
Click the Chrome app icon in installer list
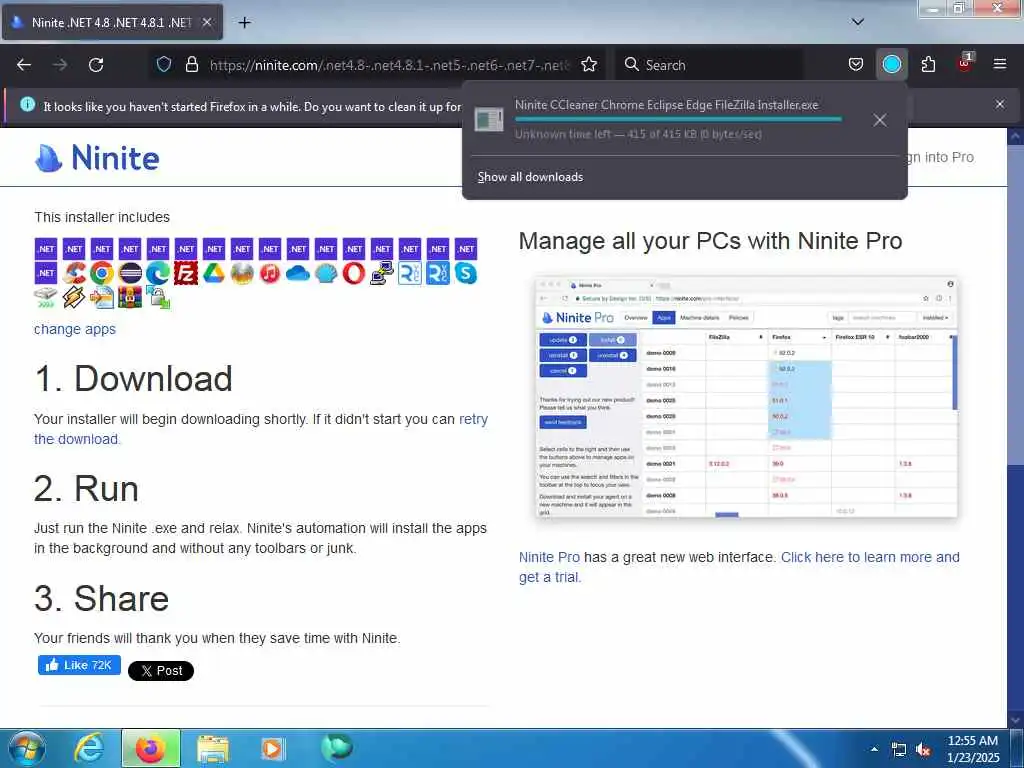click(102, 273)
